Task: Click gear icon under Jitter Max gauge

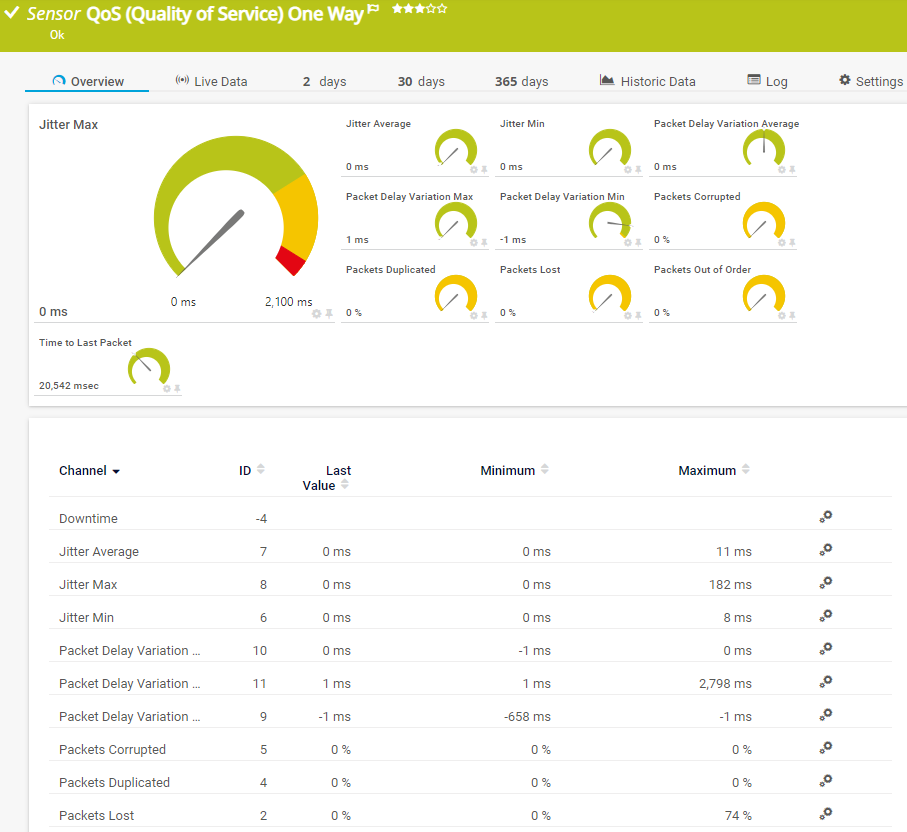Action: pos(317,313)
